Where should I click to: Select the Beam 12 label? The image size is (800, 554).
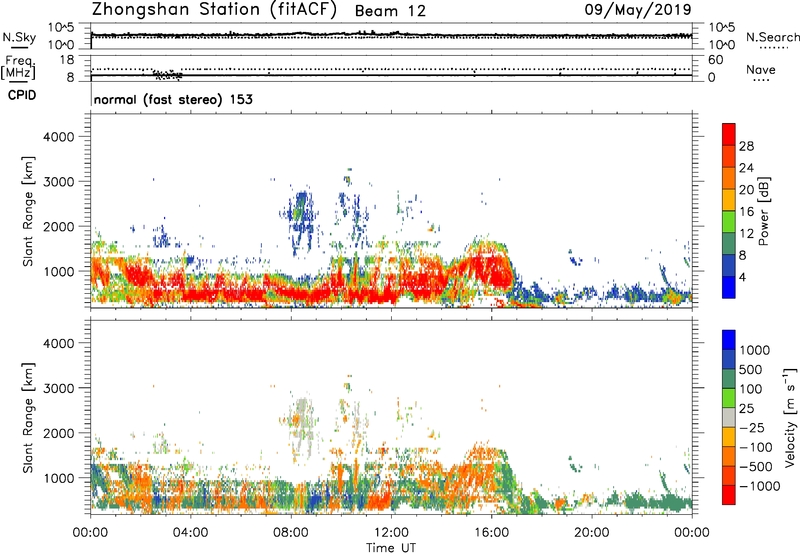tap(390, 11)
